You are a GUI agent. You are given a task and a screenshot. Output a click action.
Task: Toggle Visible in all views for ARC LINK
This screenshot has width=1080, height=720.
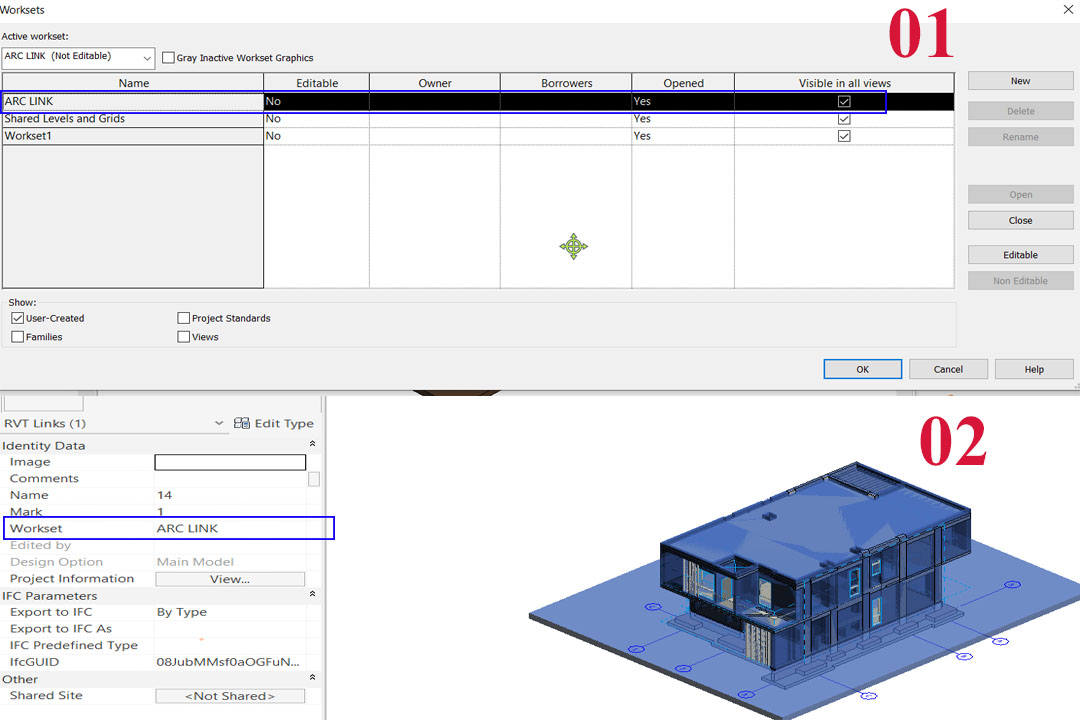tap(844, 101)
